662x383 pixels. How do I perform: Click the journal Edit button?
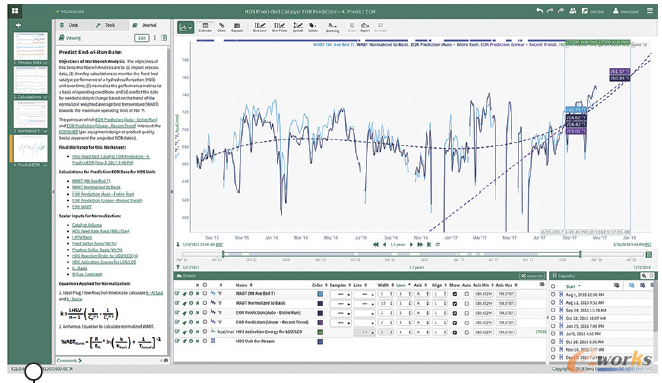[x=142, y=38]
